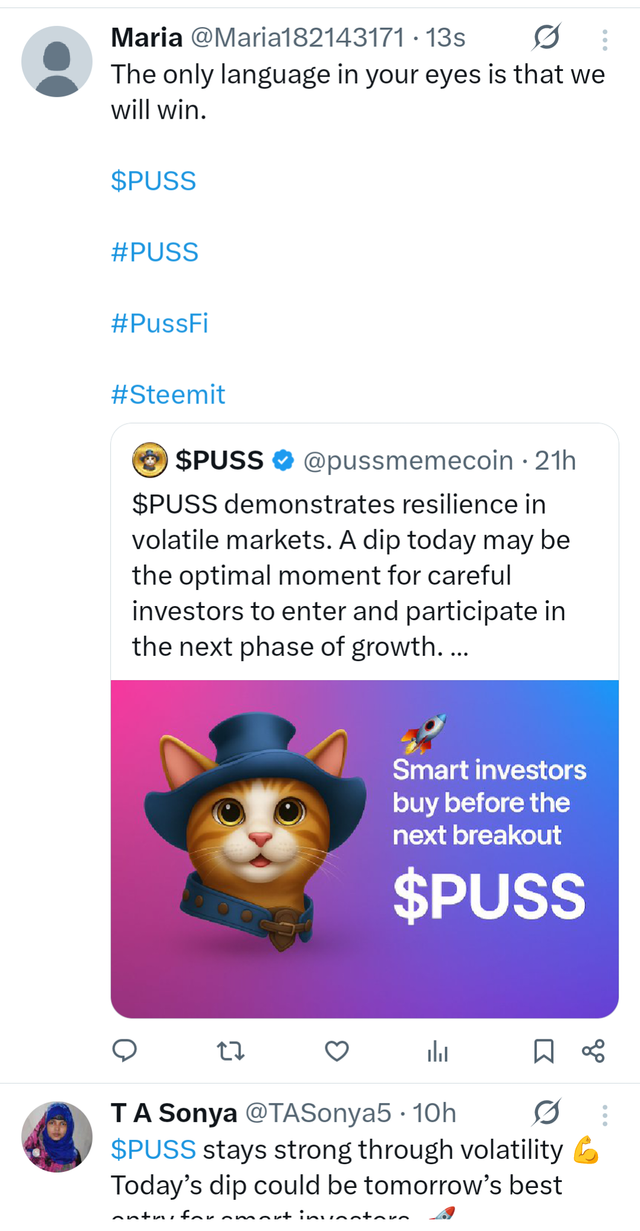Share Maria's post via share icon
The height and width of the screenshot is (1231, 640).
[x=593, y=1050]
